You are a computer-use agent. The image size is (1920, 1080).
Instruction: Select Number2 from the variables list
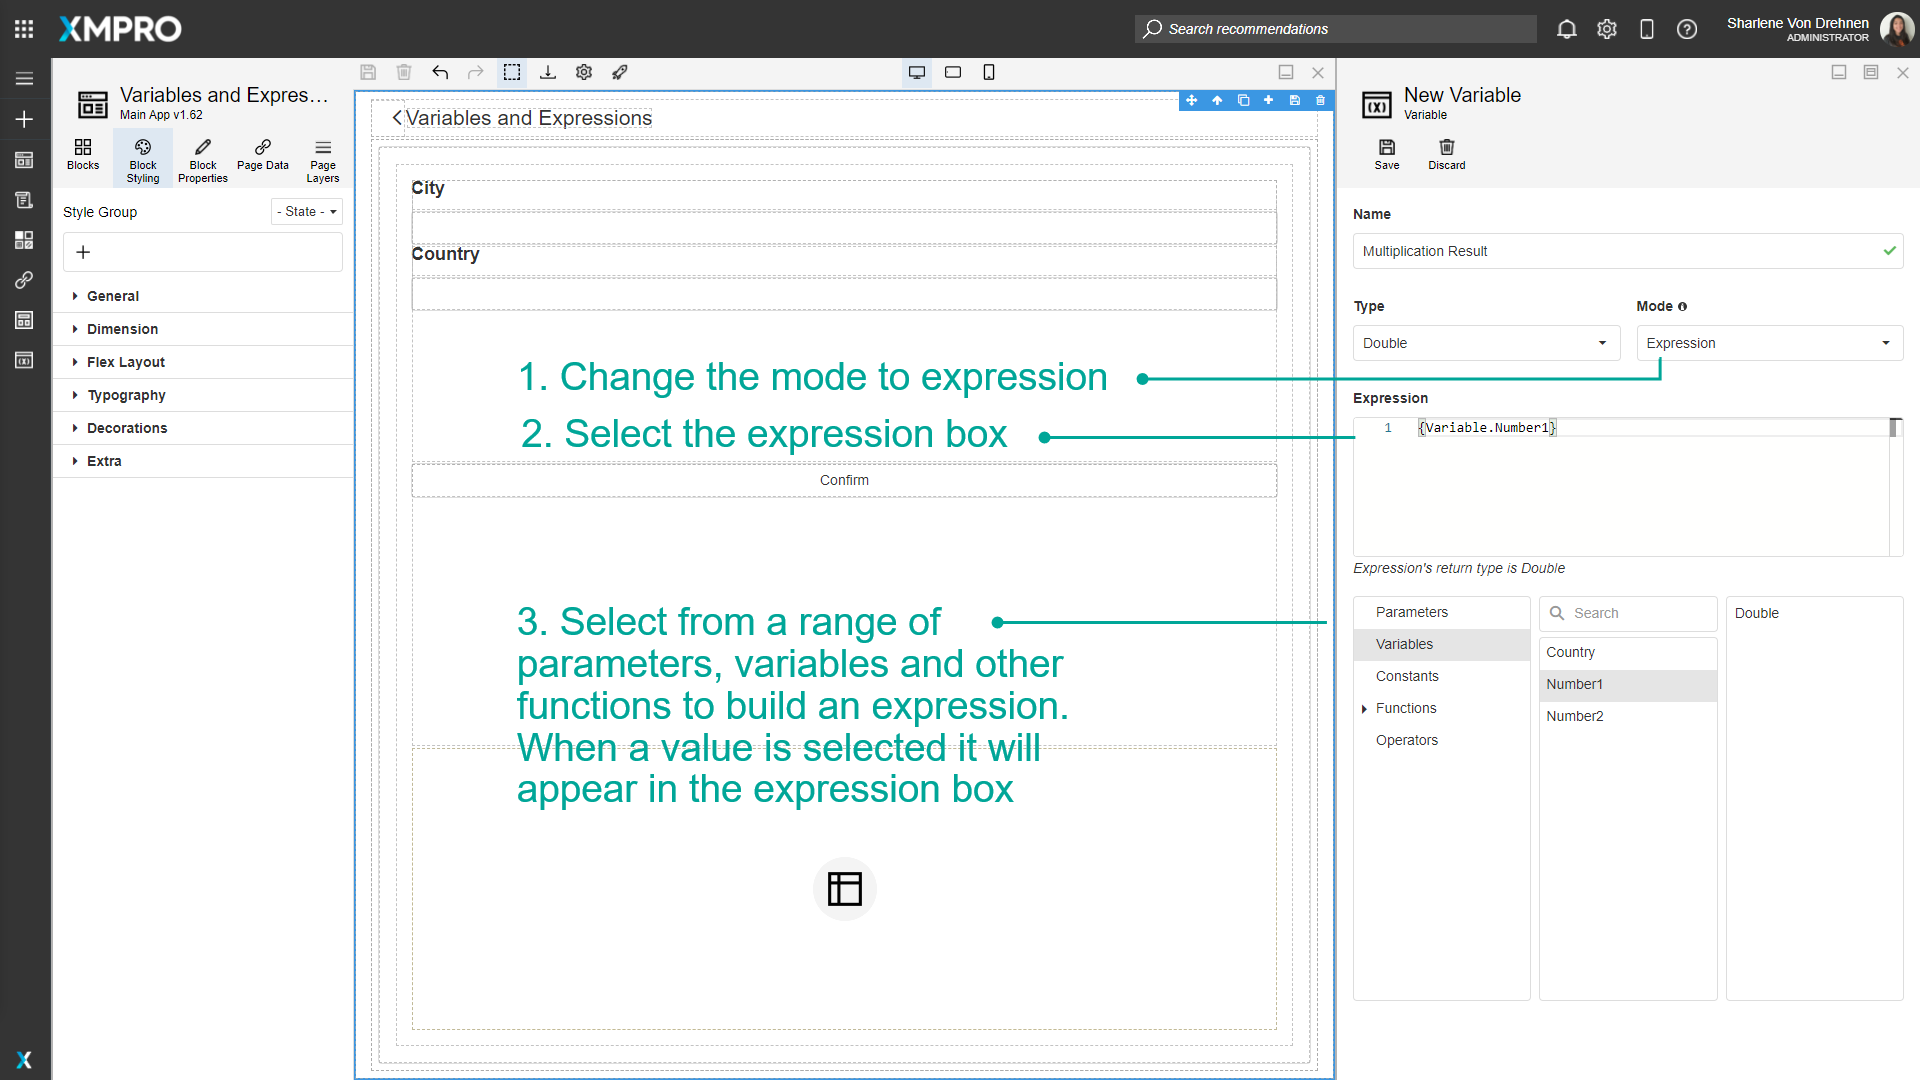[x=1575, y=716]
